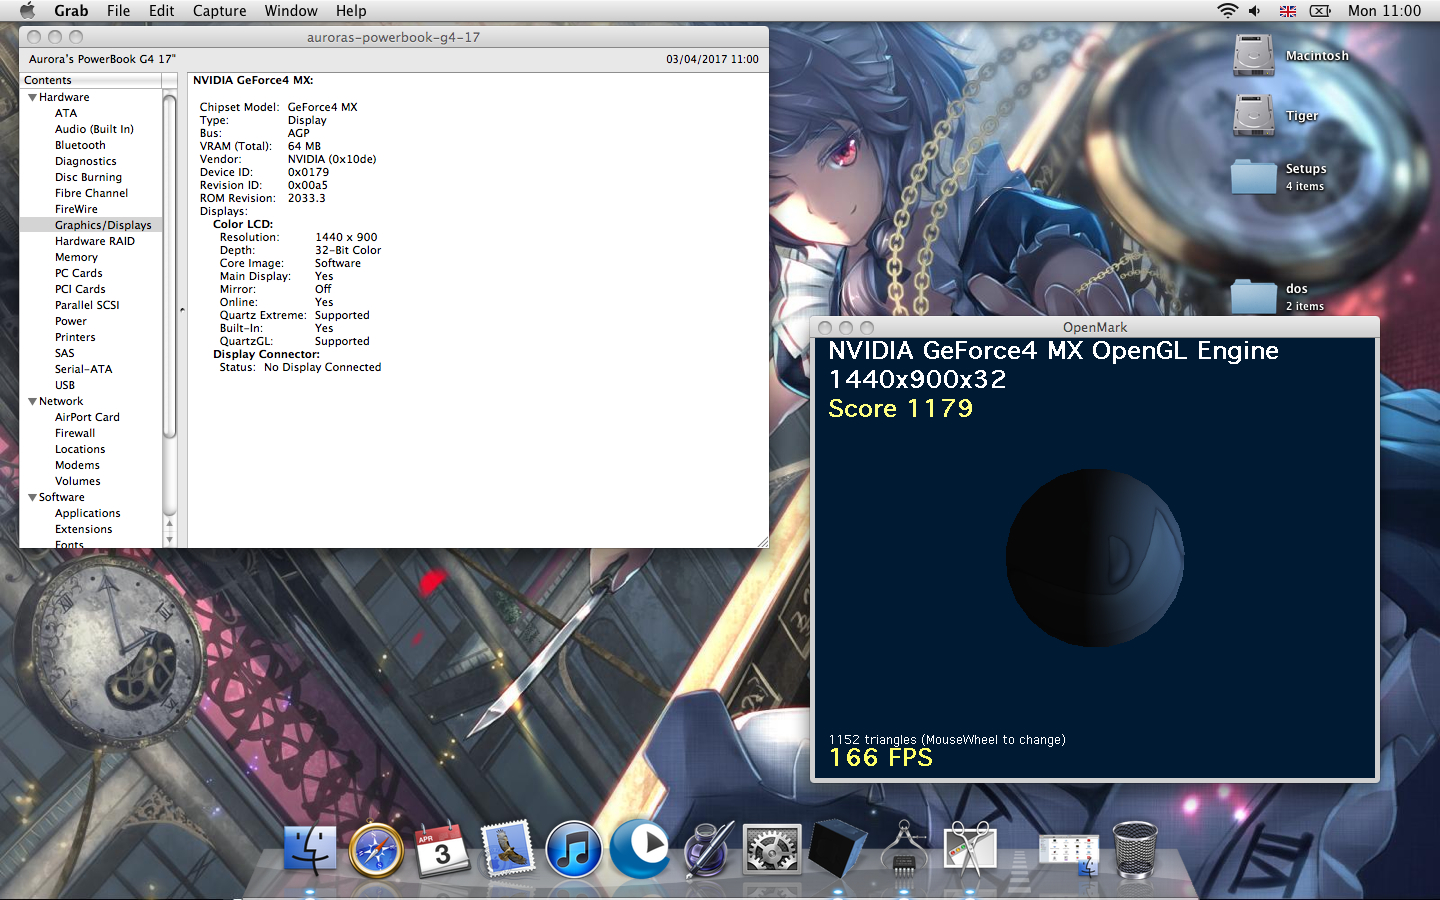Click the battery status icon in menu bar
This screenshot has height=900, width=1440.
coord(1320,11)
